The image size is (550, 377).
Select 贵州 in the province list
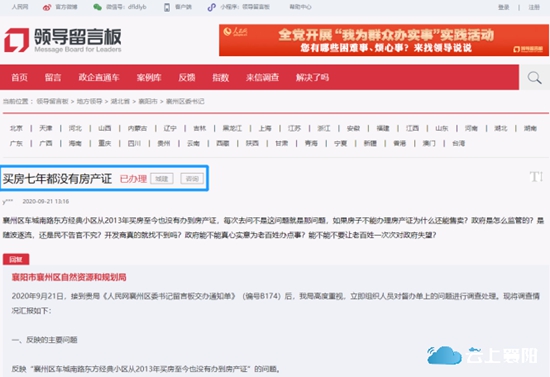164,143
